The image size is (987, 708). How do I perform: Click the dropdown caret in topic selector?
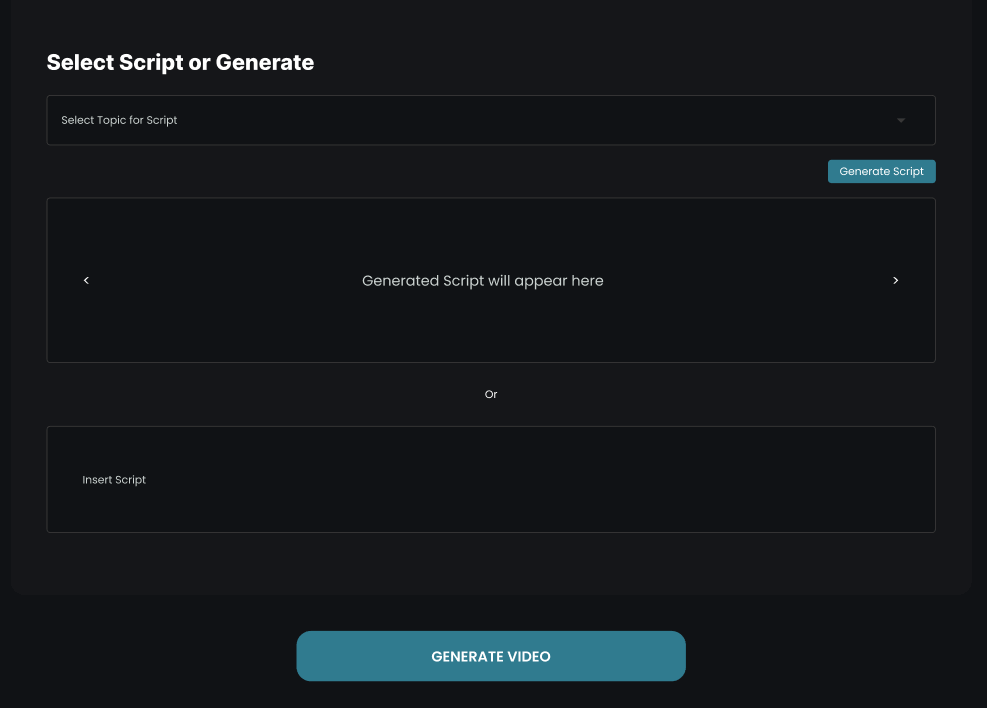(900, 121)
